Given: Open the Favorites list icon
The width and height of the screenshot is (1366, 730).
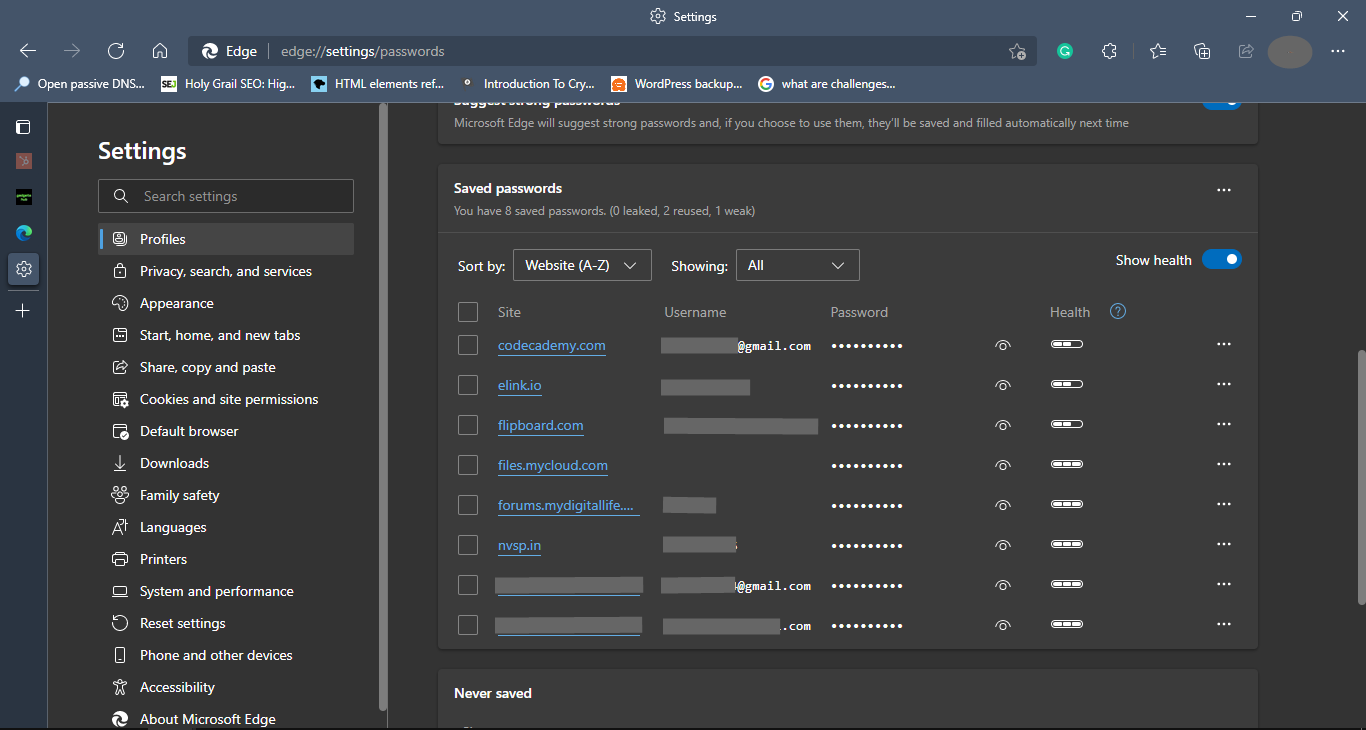Looking at the screenshot, I should coord(1158,51).
